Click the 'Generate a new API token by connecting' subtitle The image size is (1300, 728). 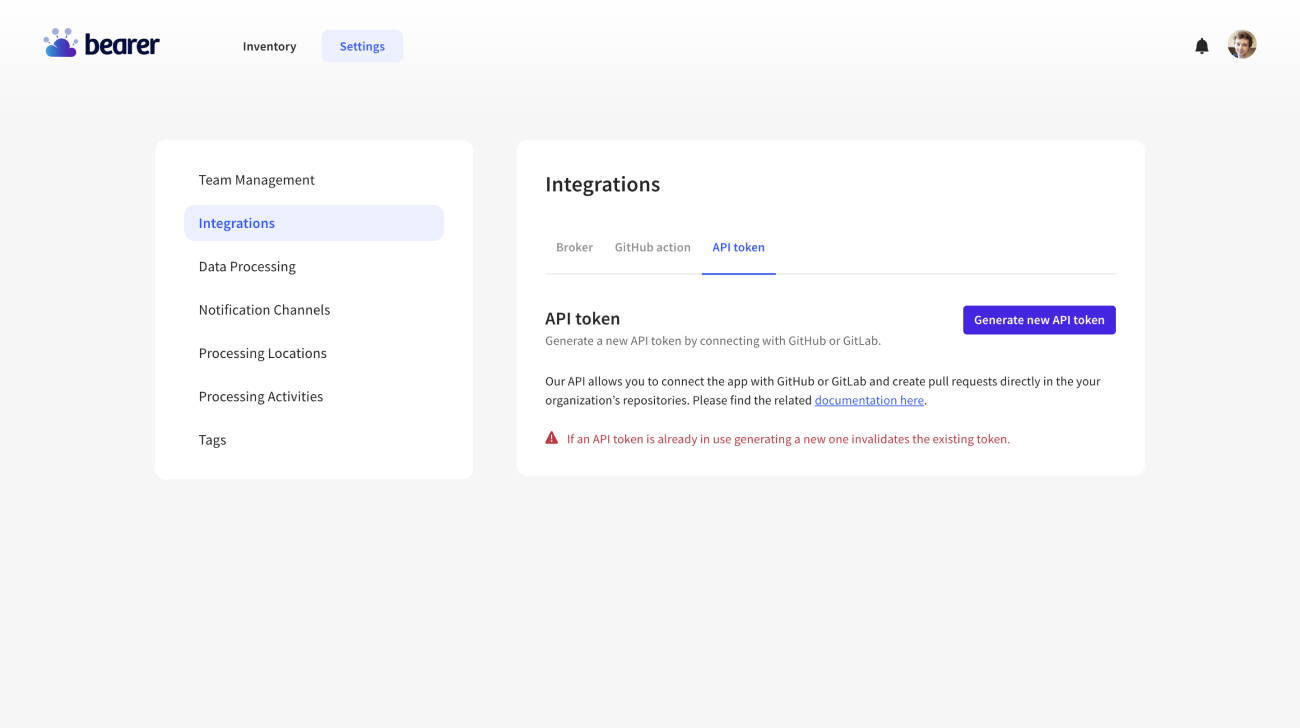713,341
